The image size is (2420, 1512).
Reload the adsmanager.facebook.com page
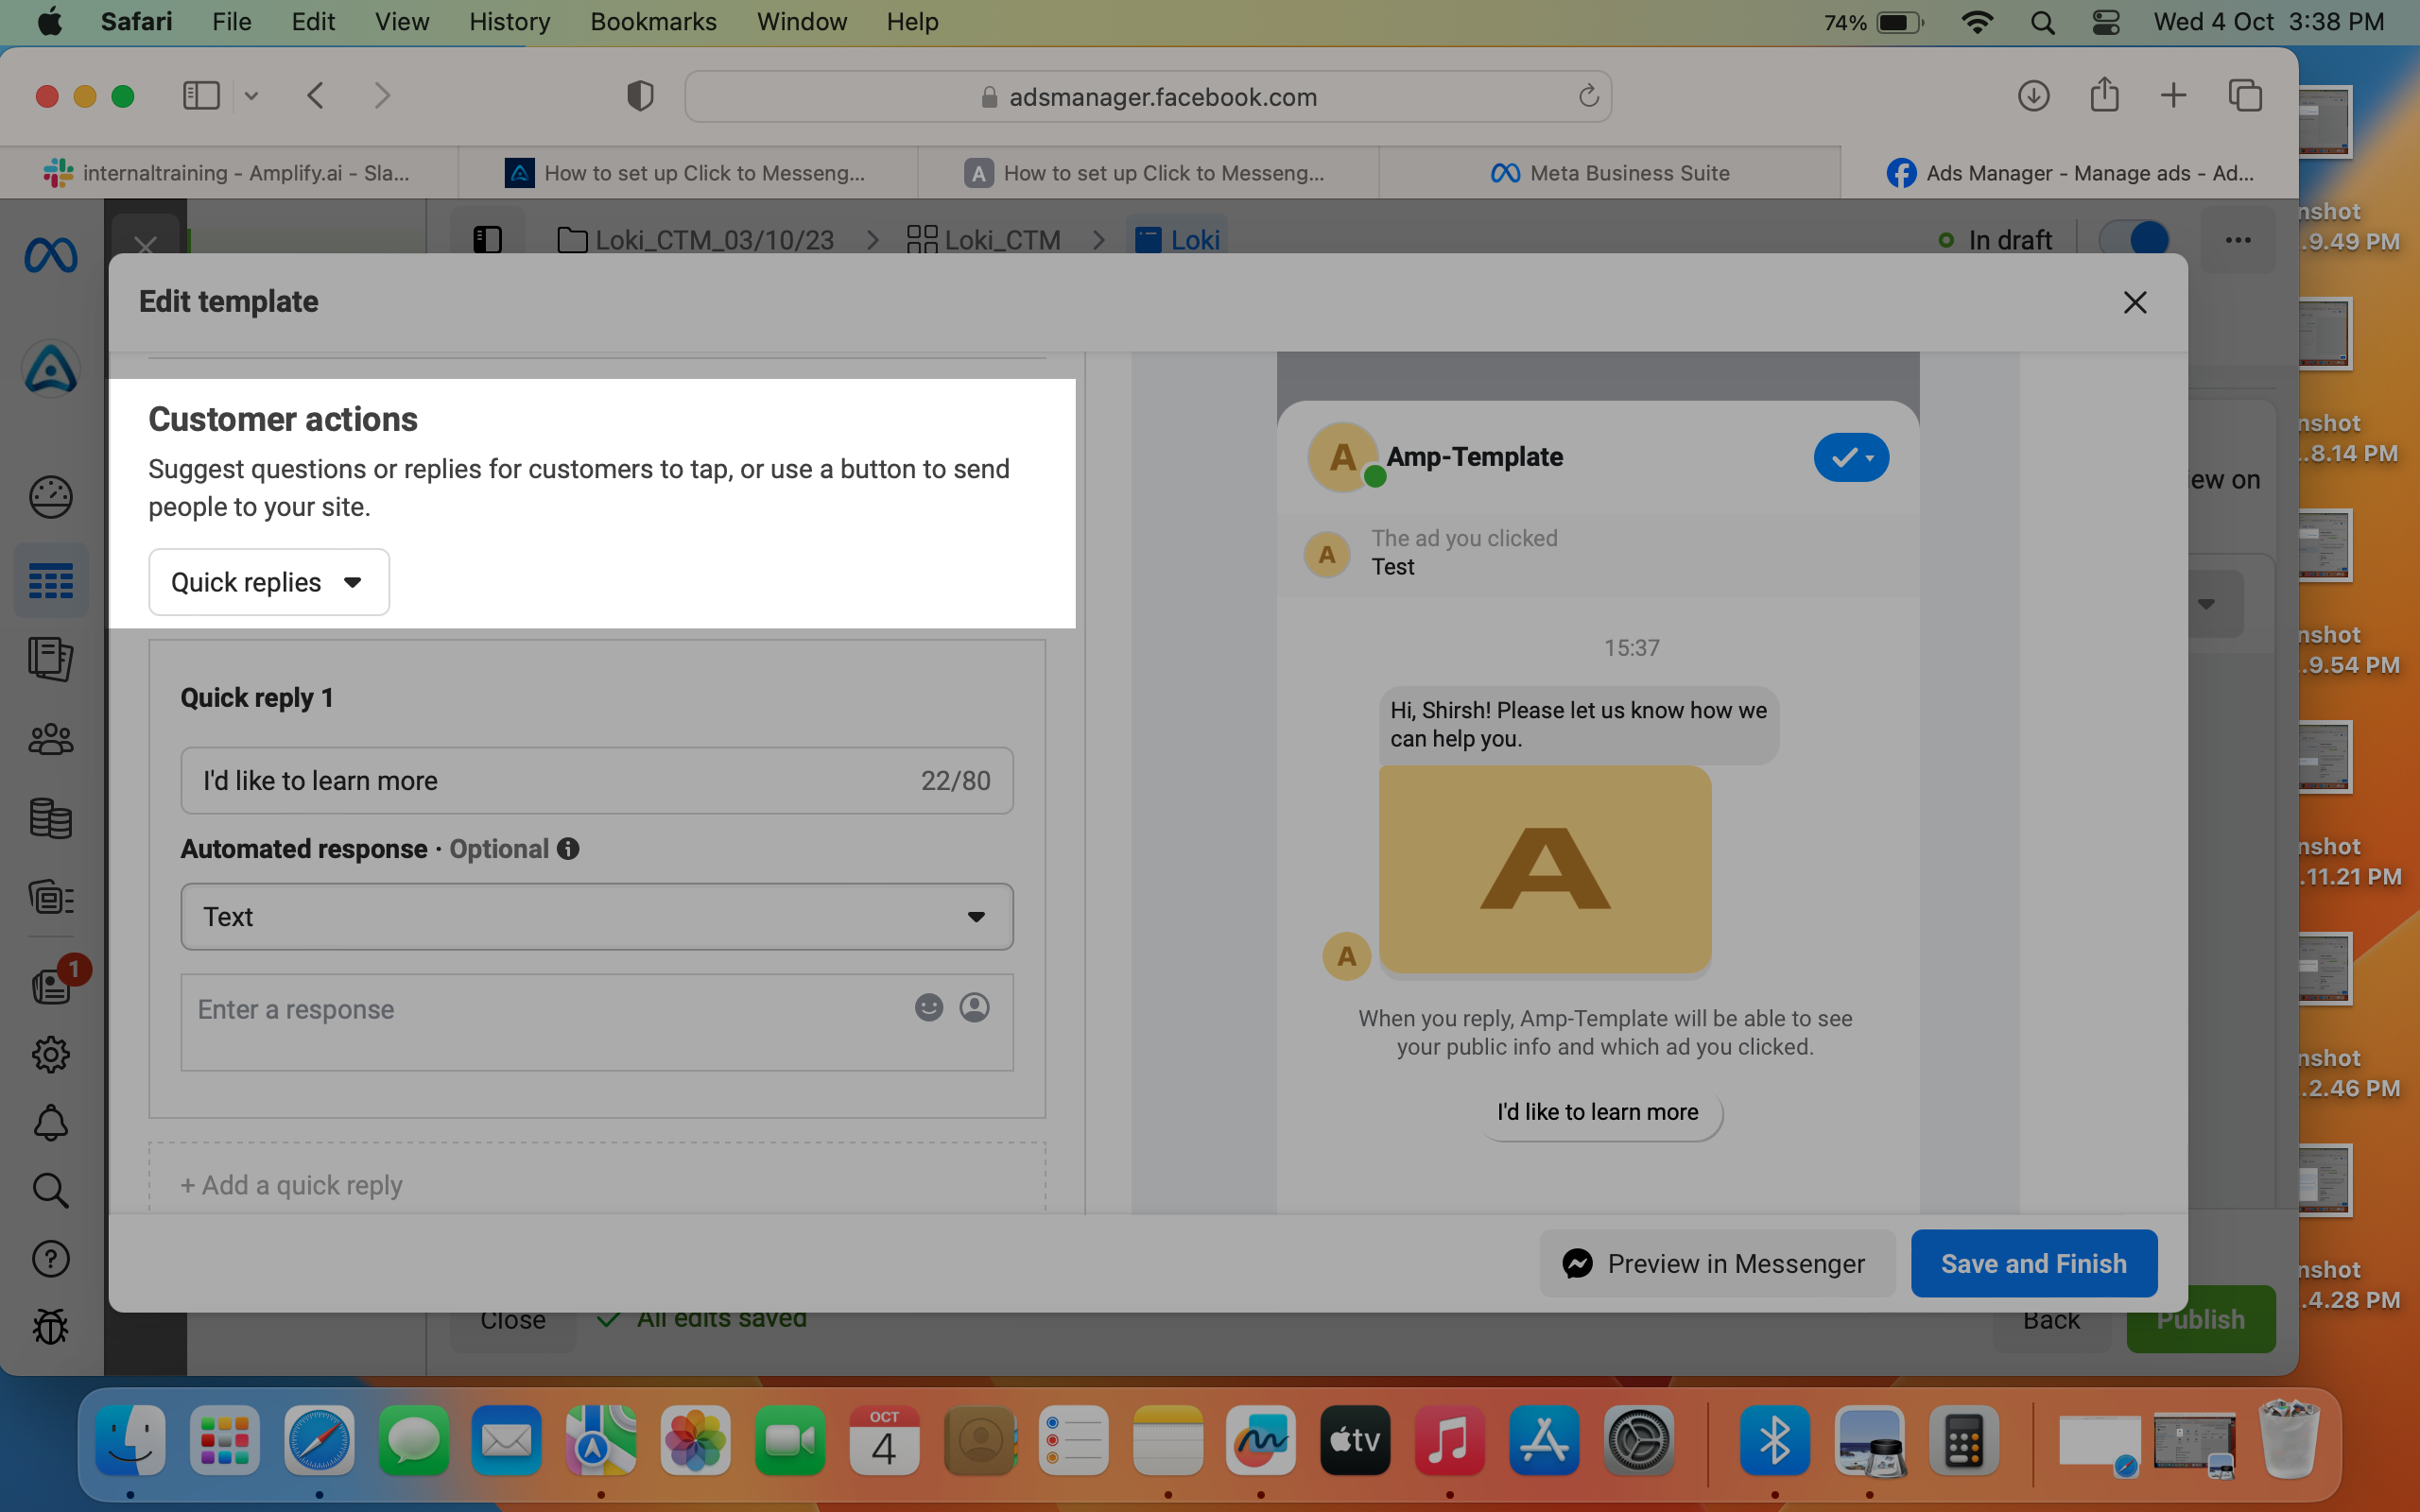[1588, 96]
